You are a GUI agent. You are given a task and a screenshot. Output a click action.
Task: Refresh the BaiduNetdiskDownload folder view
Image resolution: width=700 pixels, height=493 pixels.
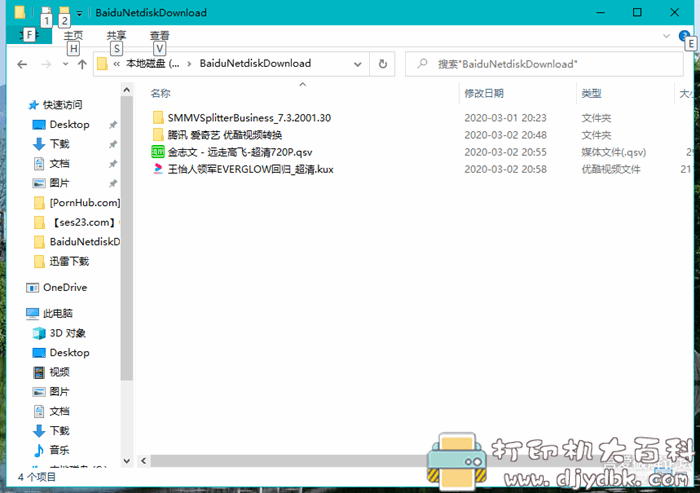[x=383, y=64]
